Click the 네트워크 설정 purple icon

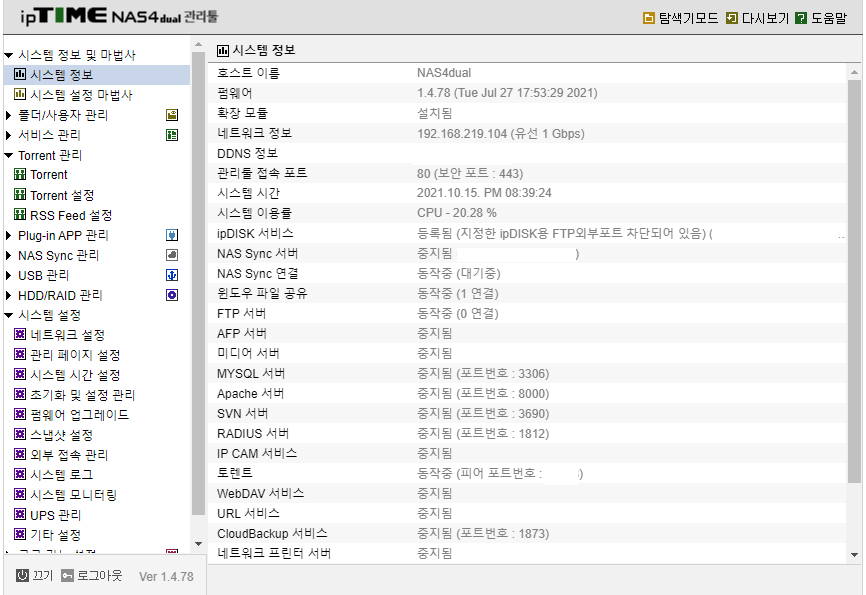tap(20, 334)
